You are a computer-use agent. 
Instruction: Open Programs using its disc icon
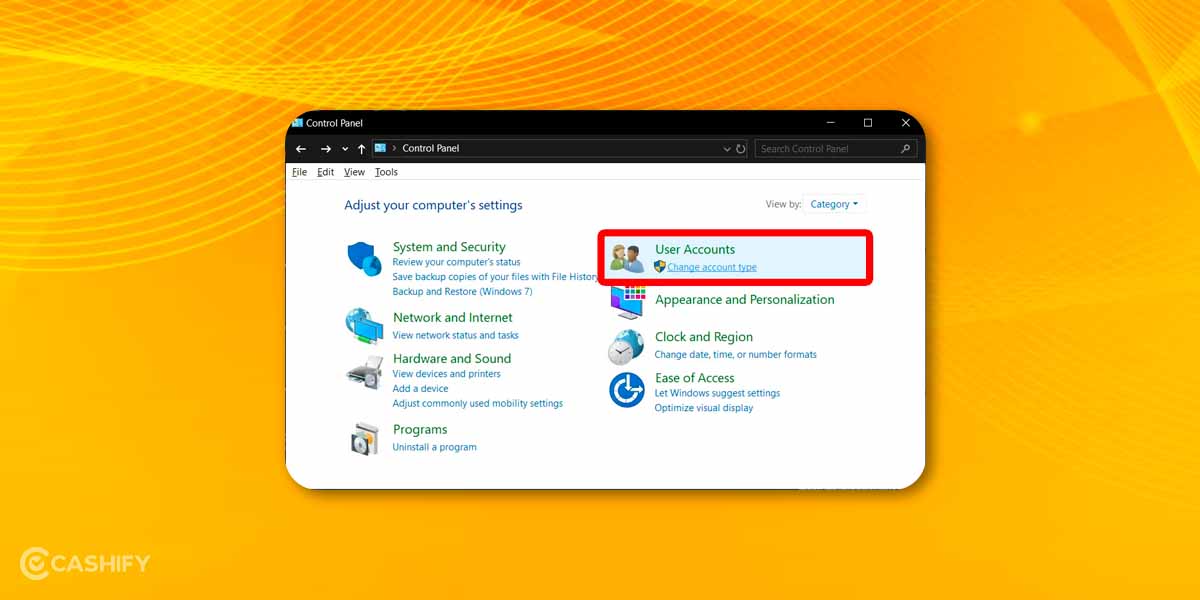click(x=364, y=438)
